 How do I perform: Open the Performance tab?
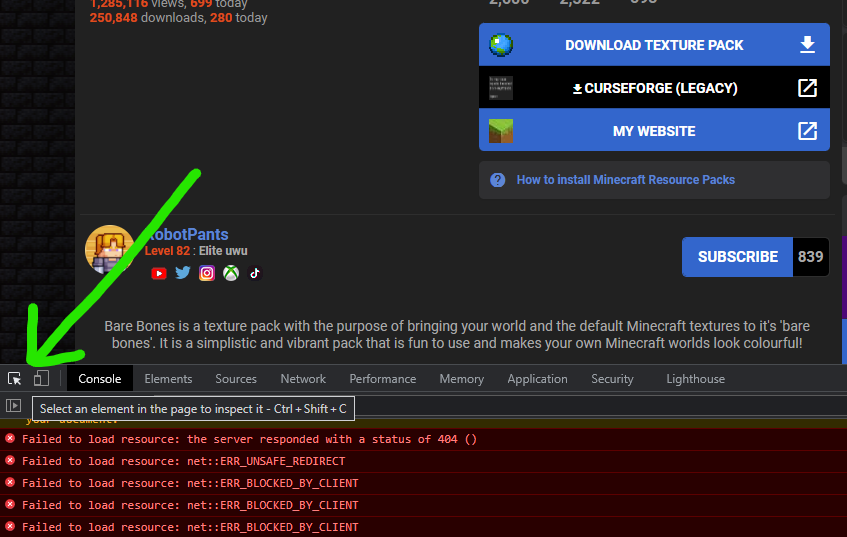tap(382, 379)
